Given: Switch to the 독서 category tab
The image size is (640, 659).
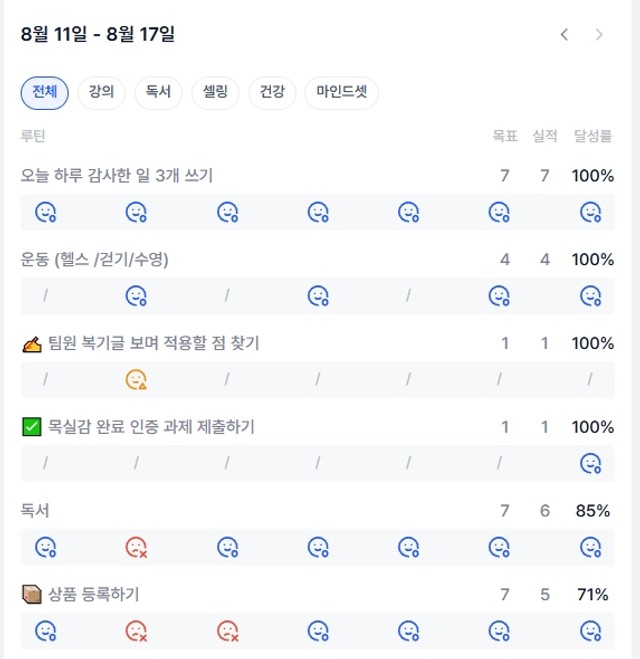Looking at the screenshot, I should coord(158,92).
